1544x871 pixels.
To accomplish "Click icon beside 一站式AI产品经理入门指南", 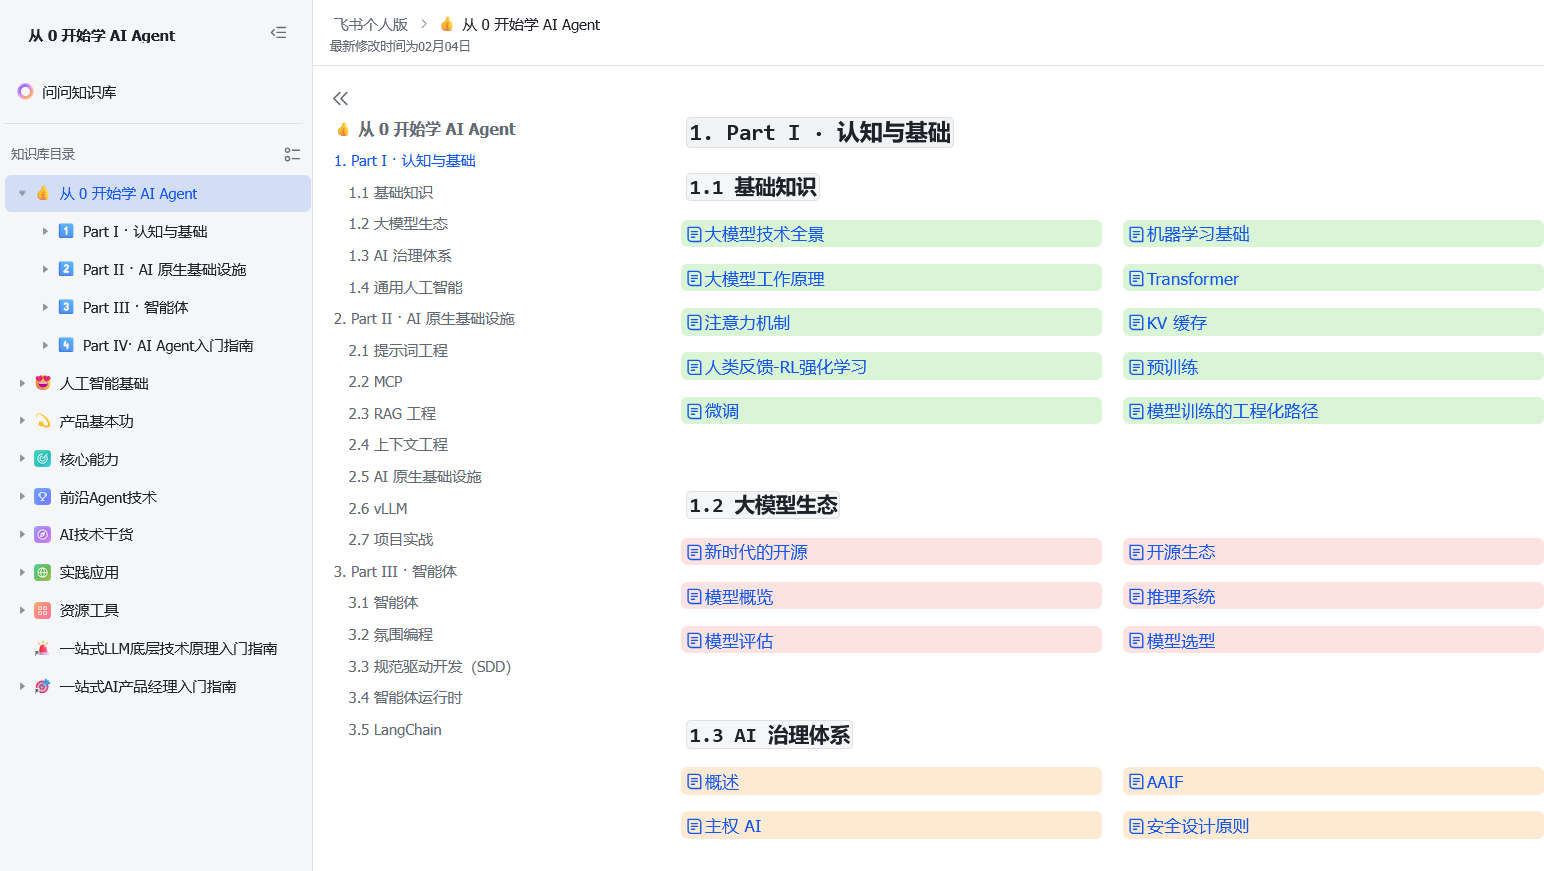I will [x=42, y=686].
